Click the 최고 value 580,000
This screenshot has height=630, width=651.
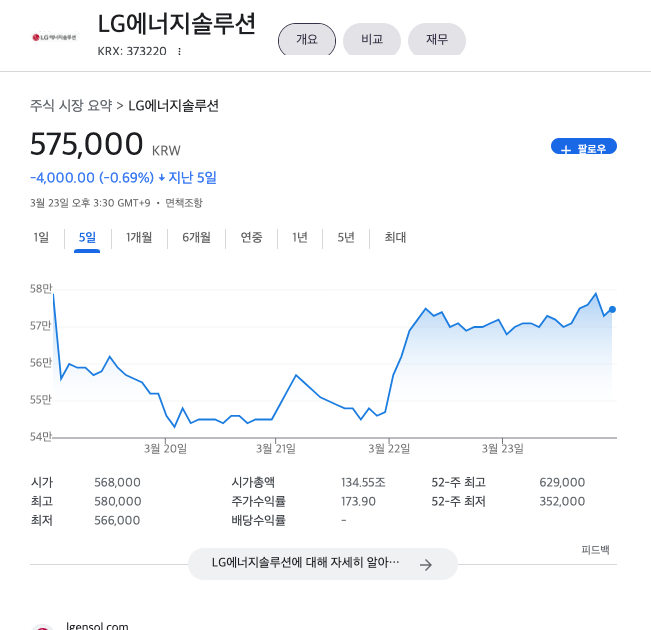tap(117, 501)
